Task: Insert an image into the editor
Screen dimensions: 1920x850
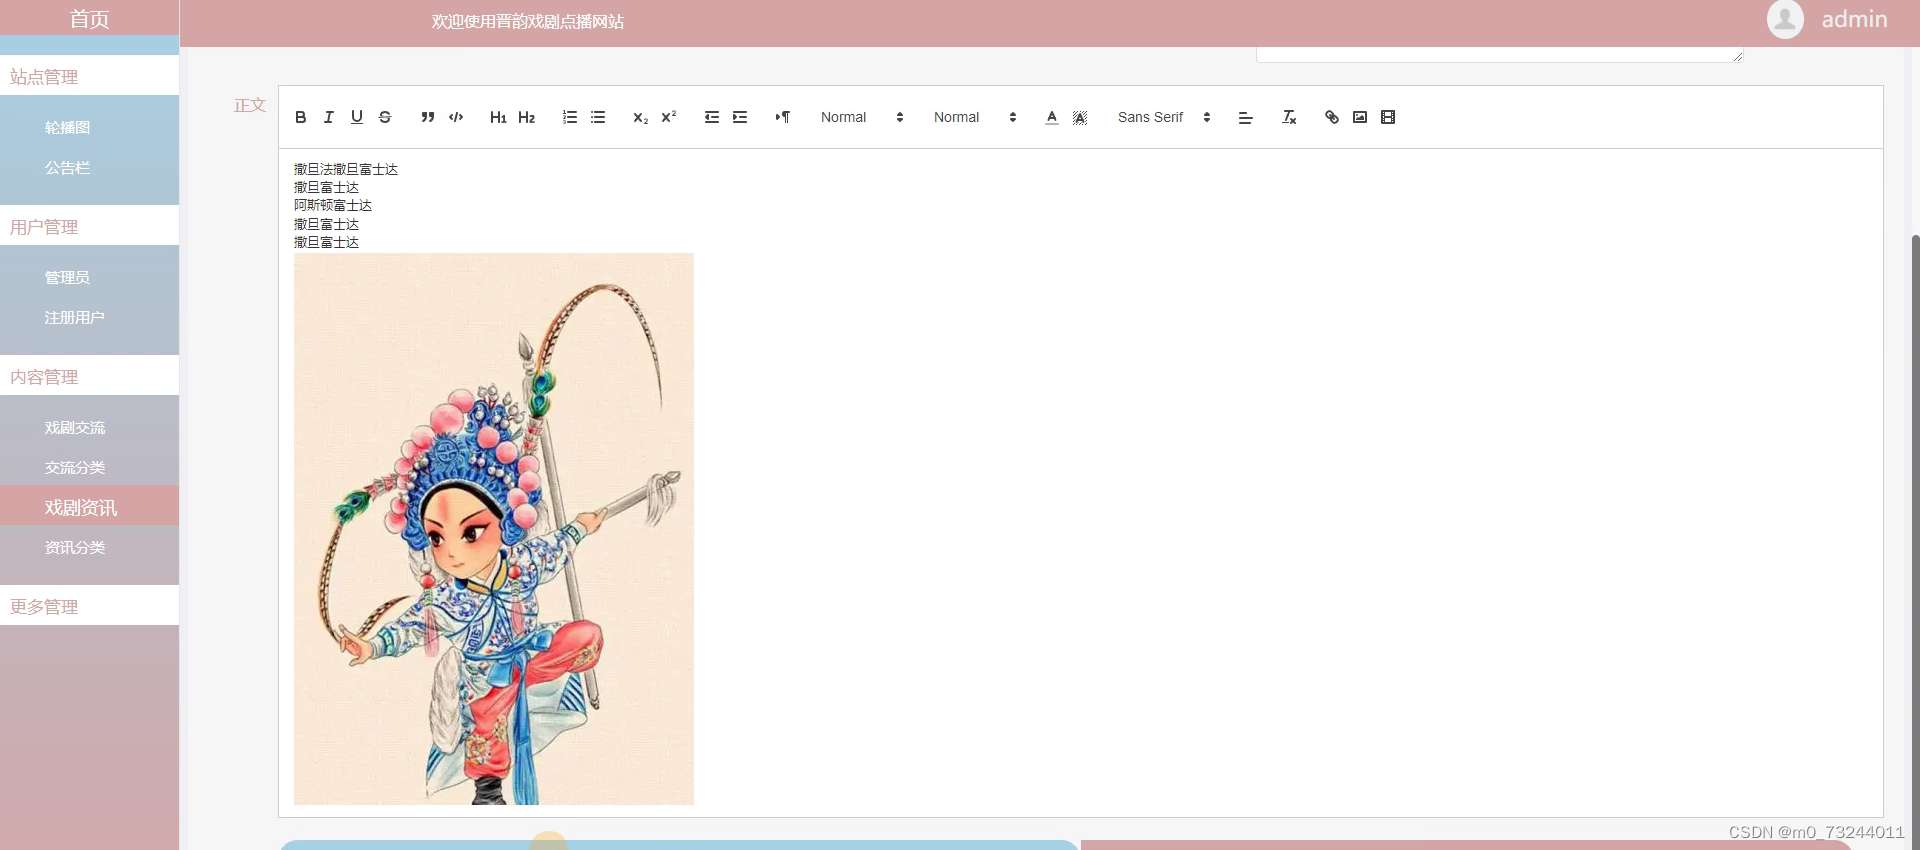Action: [x=1360, y=117]
